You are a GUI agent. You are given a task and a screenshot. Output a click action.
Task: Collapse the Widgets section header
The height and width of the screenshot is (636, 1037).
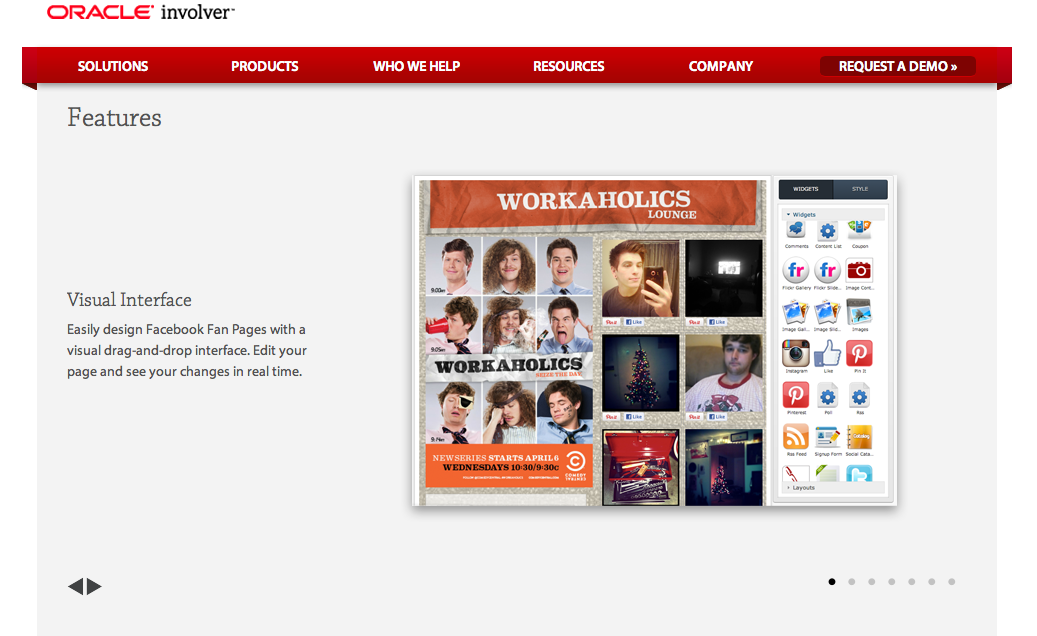point(833,215)
